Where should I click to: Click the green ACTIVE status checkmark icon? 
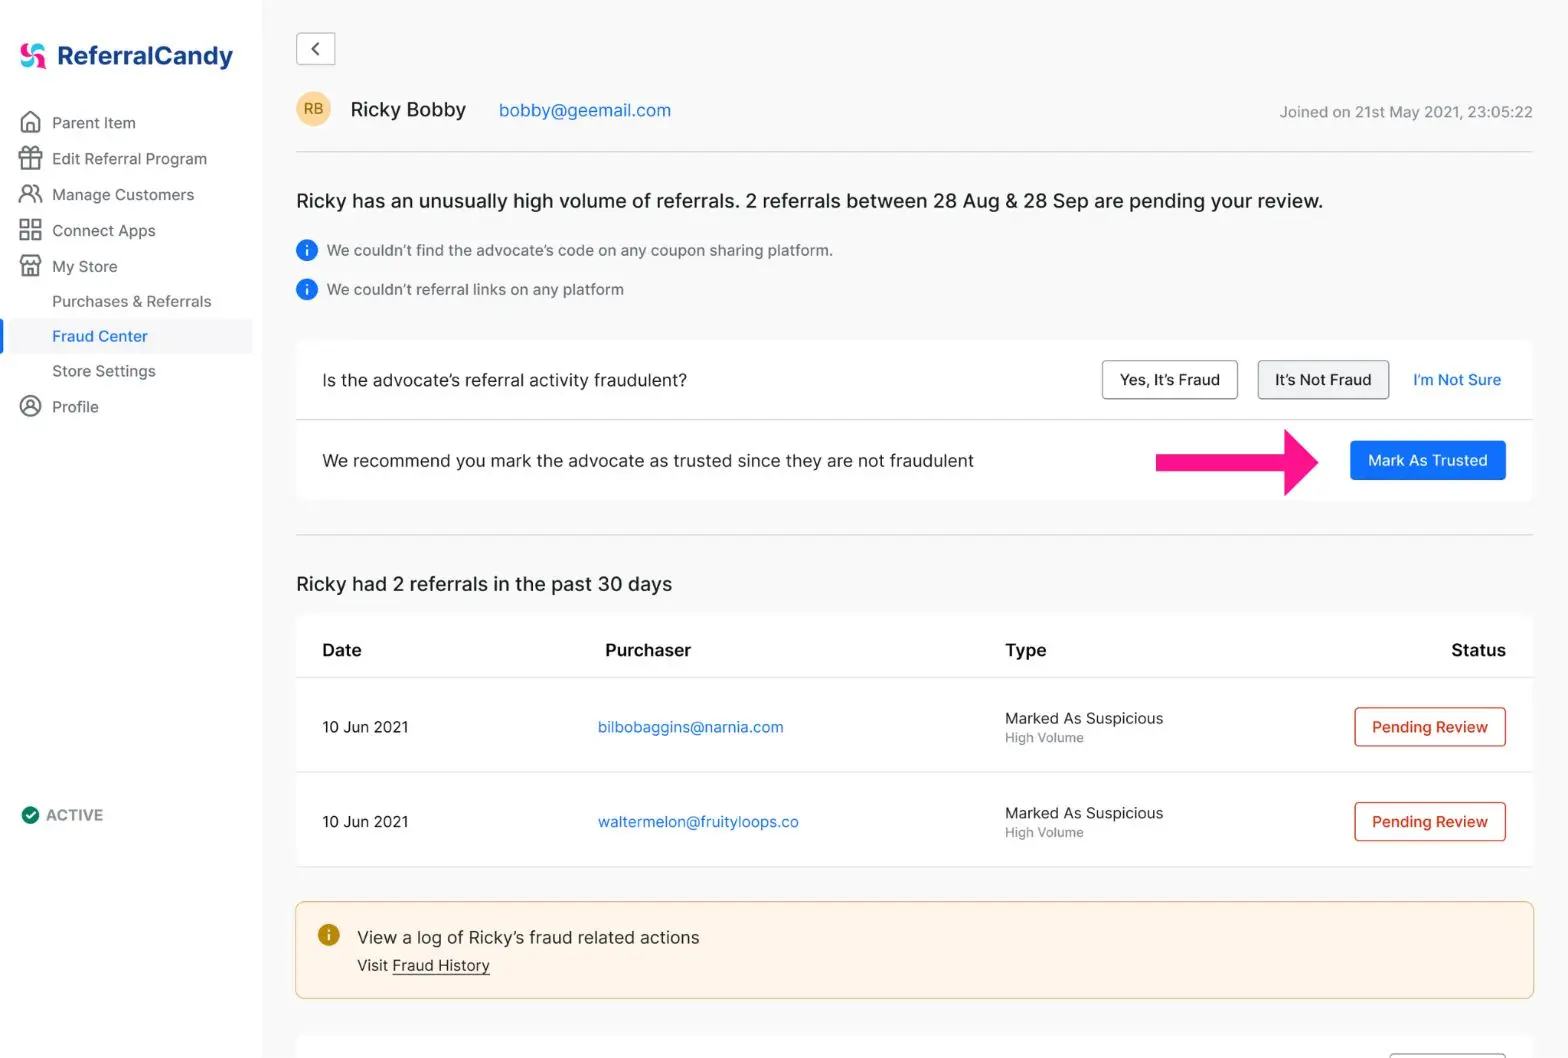pos(30,815)
